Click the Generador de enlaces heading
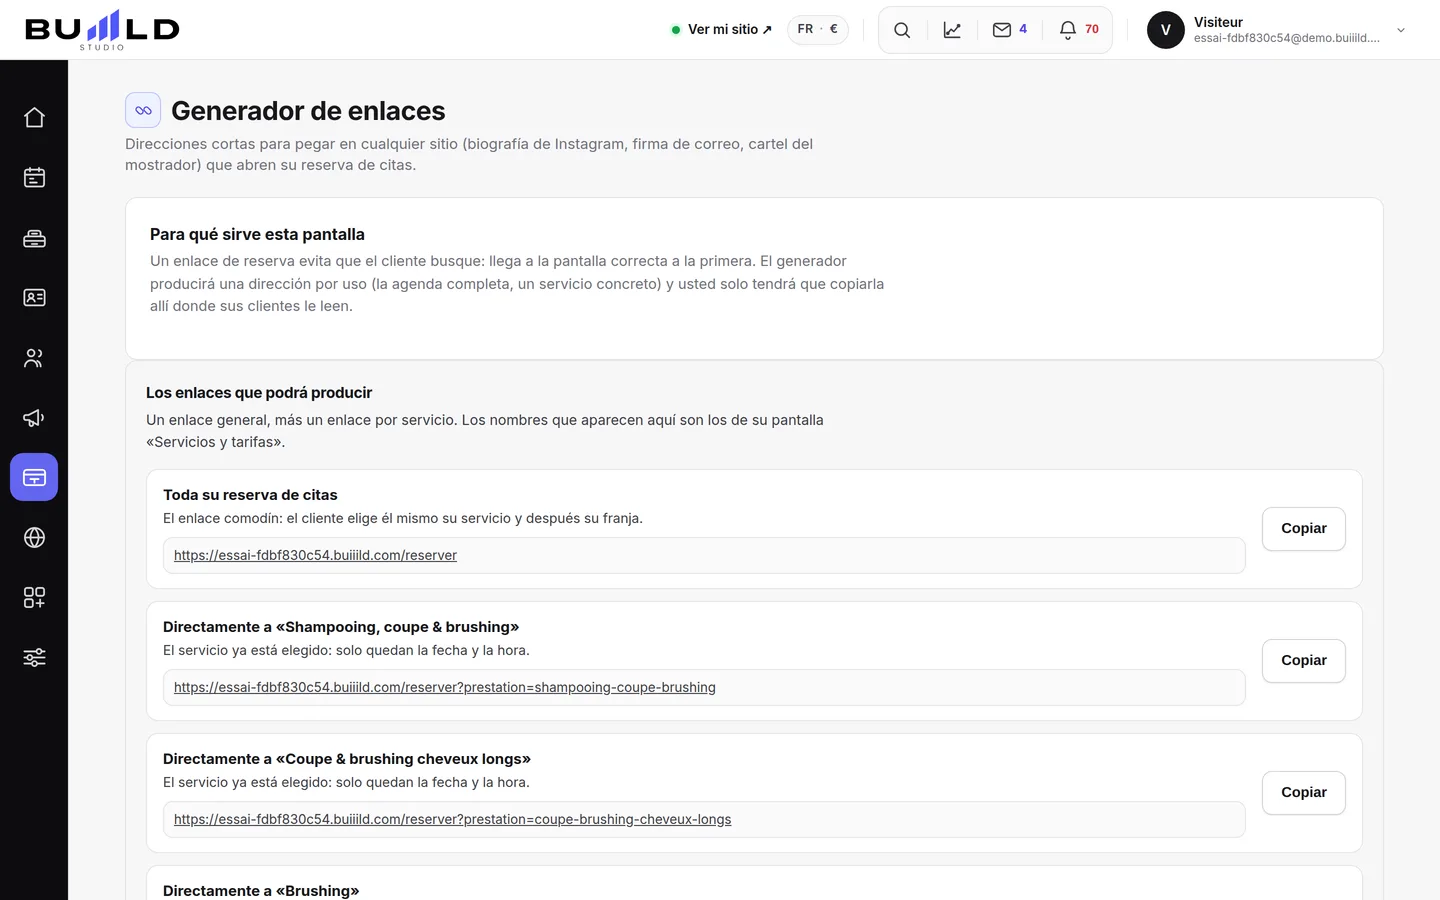Image resolution: width=1440 pixels, height=900 pixels. click(x=308, y=111)
